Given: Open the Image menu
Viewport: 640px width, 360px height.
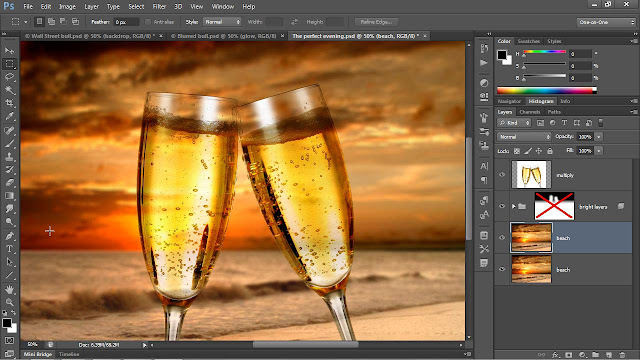Looking at the screenshot, I should pos(67,7).
